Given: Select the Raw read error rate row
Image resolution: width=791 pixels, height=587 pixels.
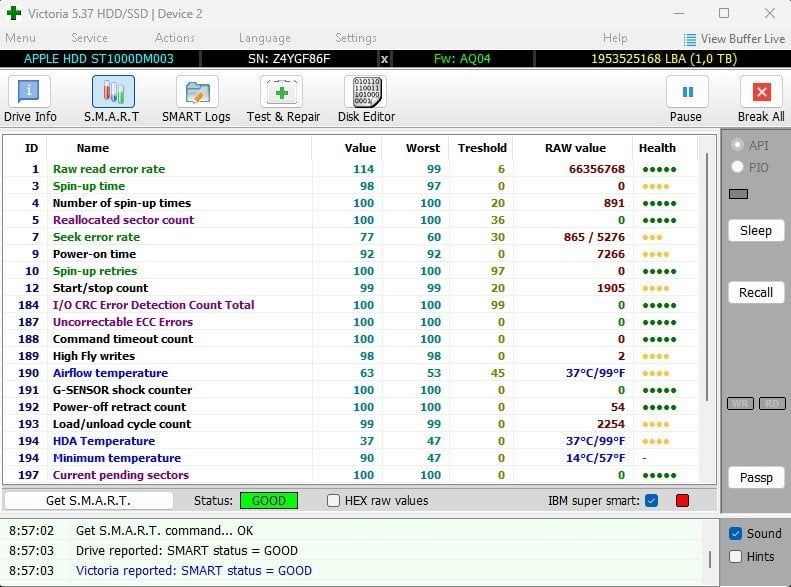Looking at the screenshot, I should (x=351, y=169).
